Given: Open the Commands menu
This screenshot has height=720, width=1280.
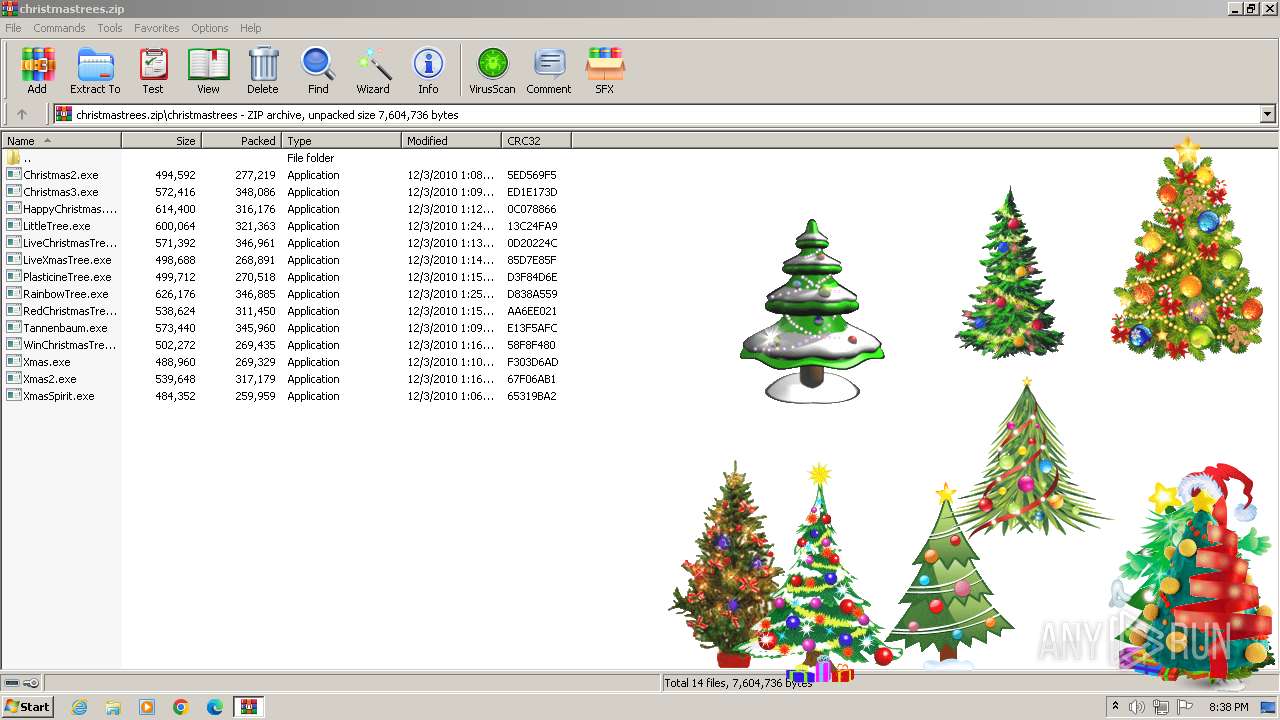Looking at the screenshot, I should 59,28.
